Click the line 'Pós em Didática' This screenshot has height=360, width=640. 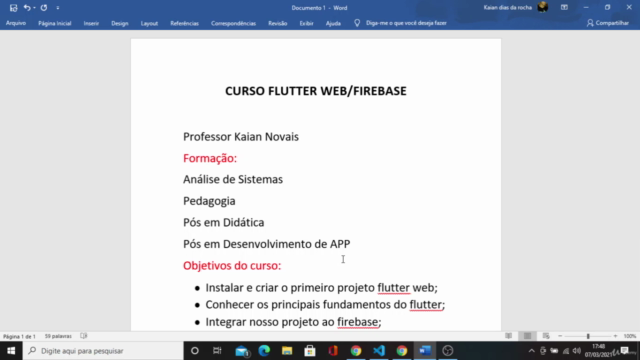223,222
